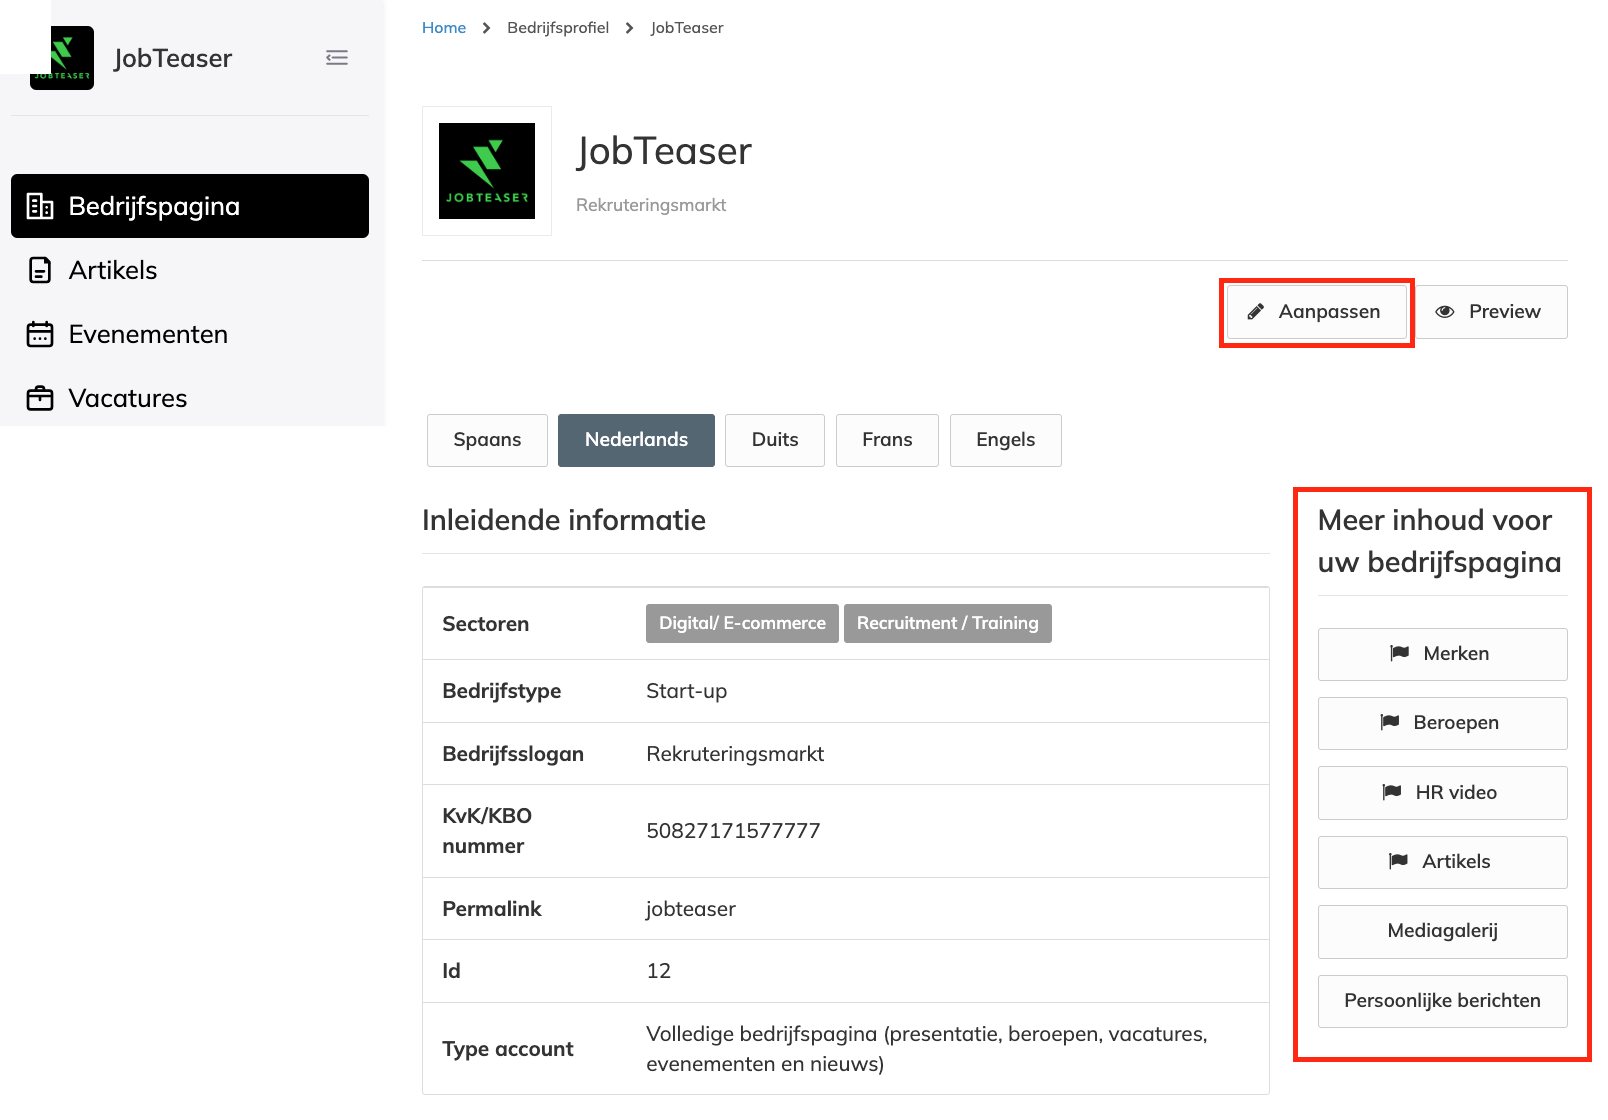Click the JobTeaser breadcrumb entry
The image size is (1608, 1120).
point(687,28)
